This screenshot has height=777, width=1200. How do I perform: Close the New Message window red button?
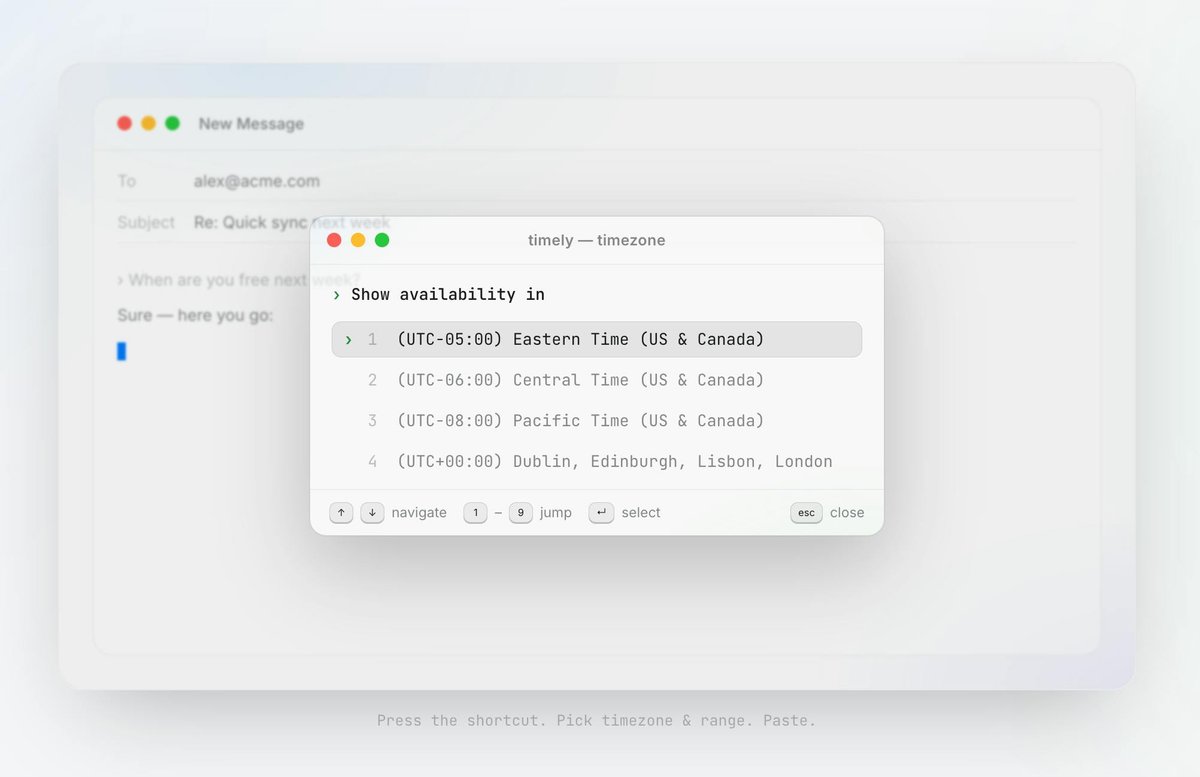[125, 123]
